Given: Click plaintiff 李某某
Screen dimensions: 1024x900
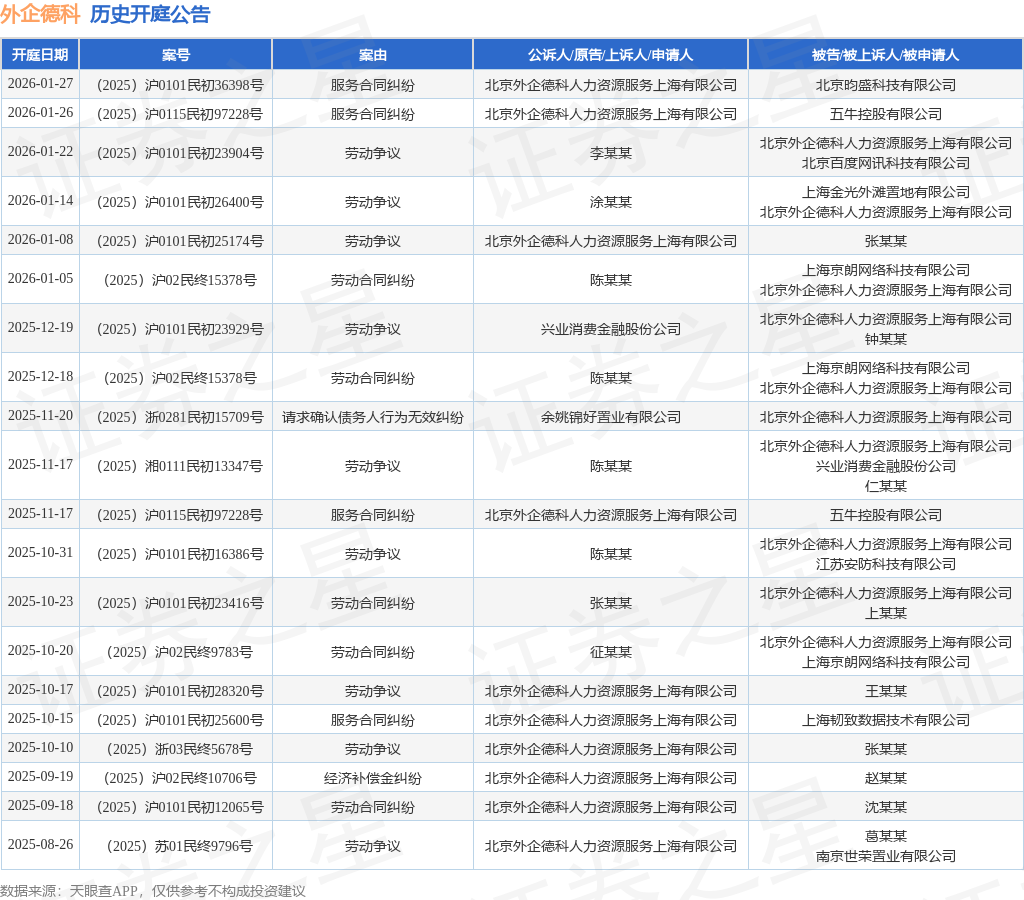Looking at the screenshot, I should [x=611, y=153].
